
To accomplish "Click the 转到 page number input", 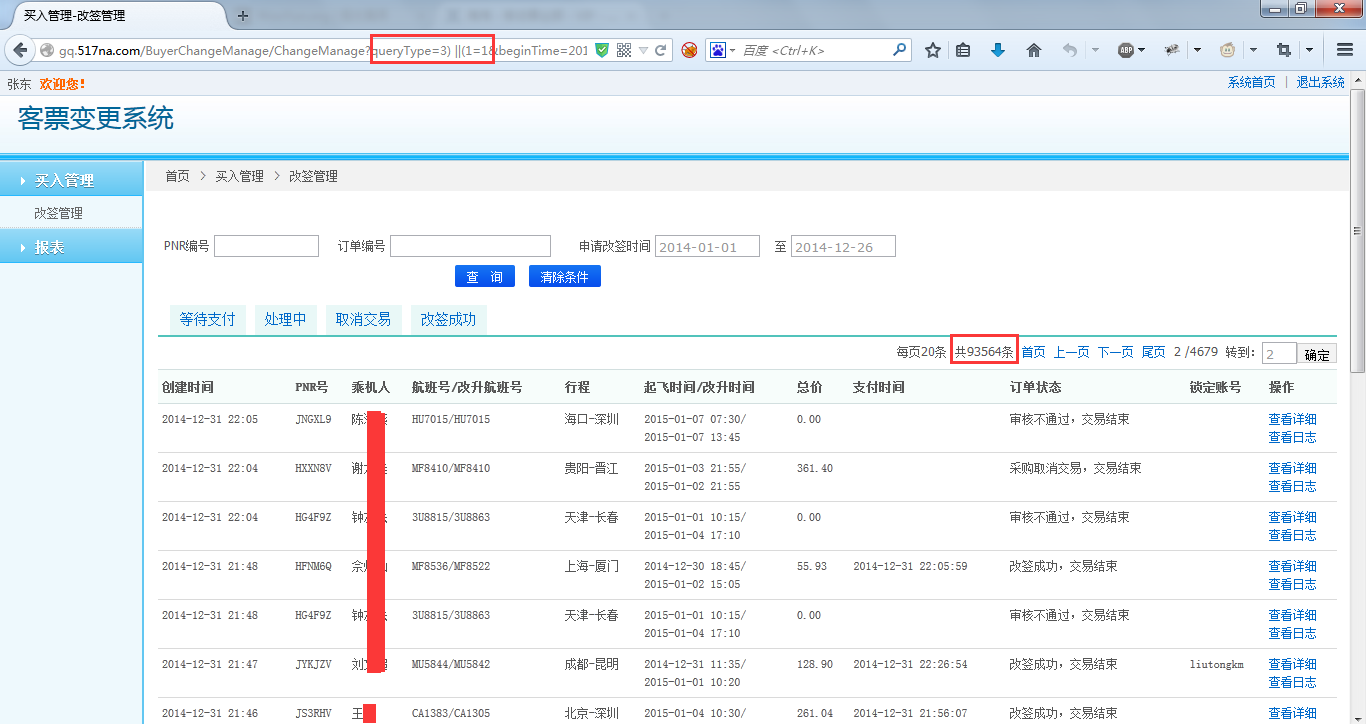I will [x=1279, y=354].
